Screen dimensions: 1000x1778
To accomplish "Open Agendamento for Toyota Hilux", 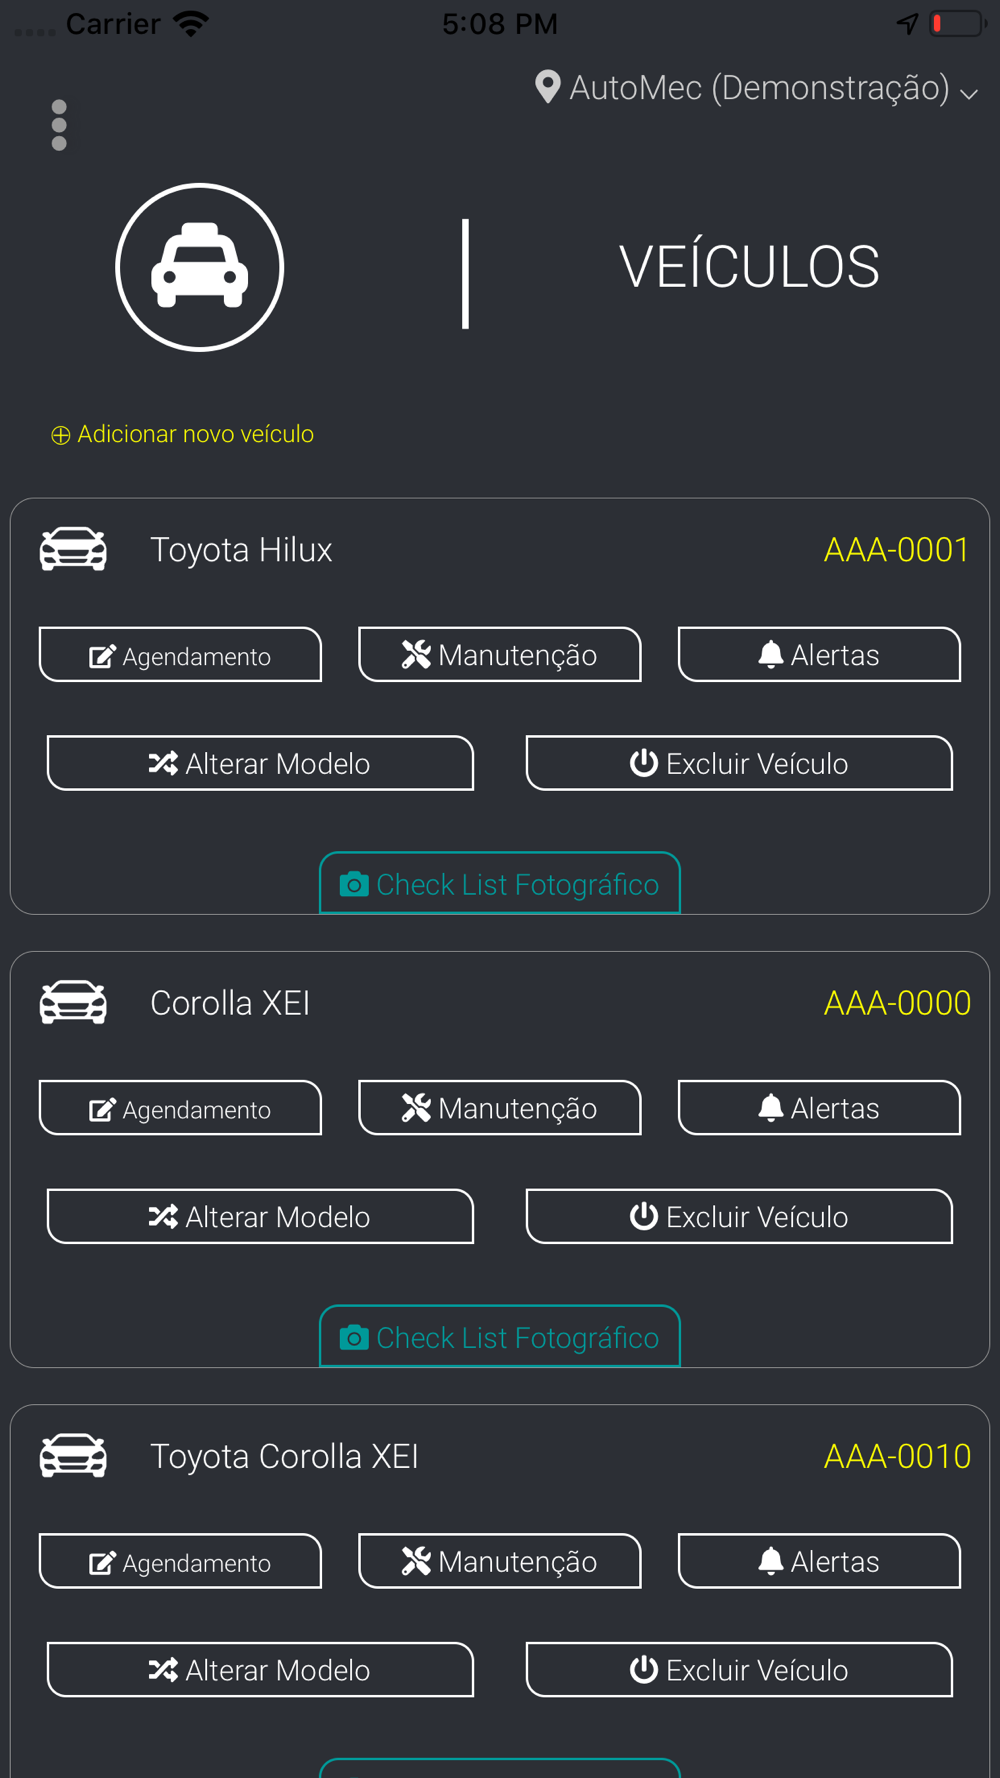I will [180, 655].
